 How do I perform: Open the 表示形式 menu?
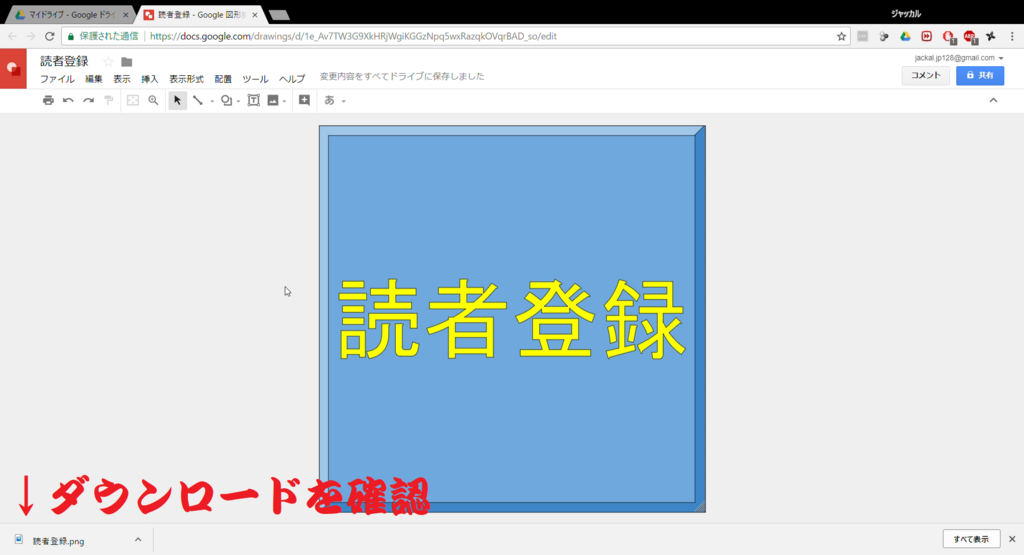187,79
